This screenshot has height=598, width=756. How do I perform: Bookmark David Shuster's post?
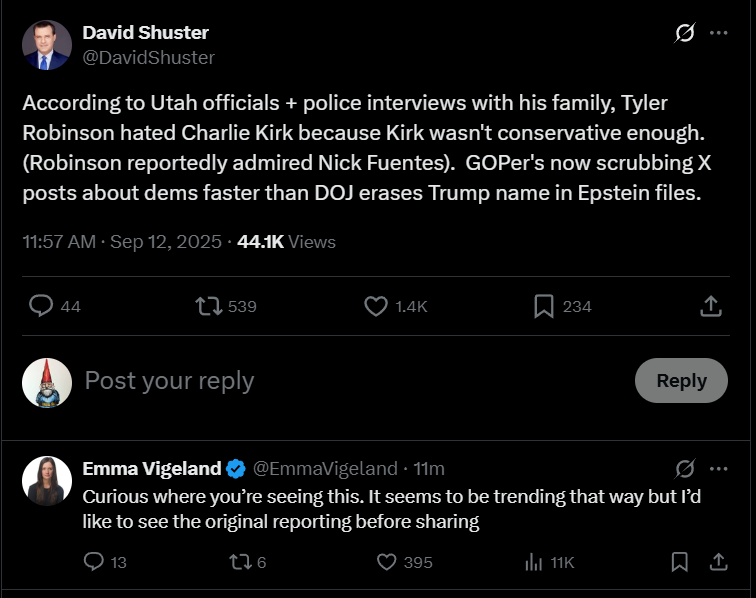pyautogui.click(x=544, y=306)
